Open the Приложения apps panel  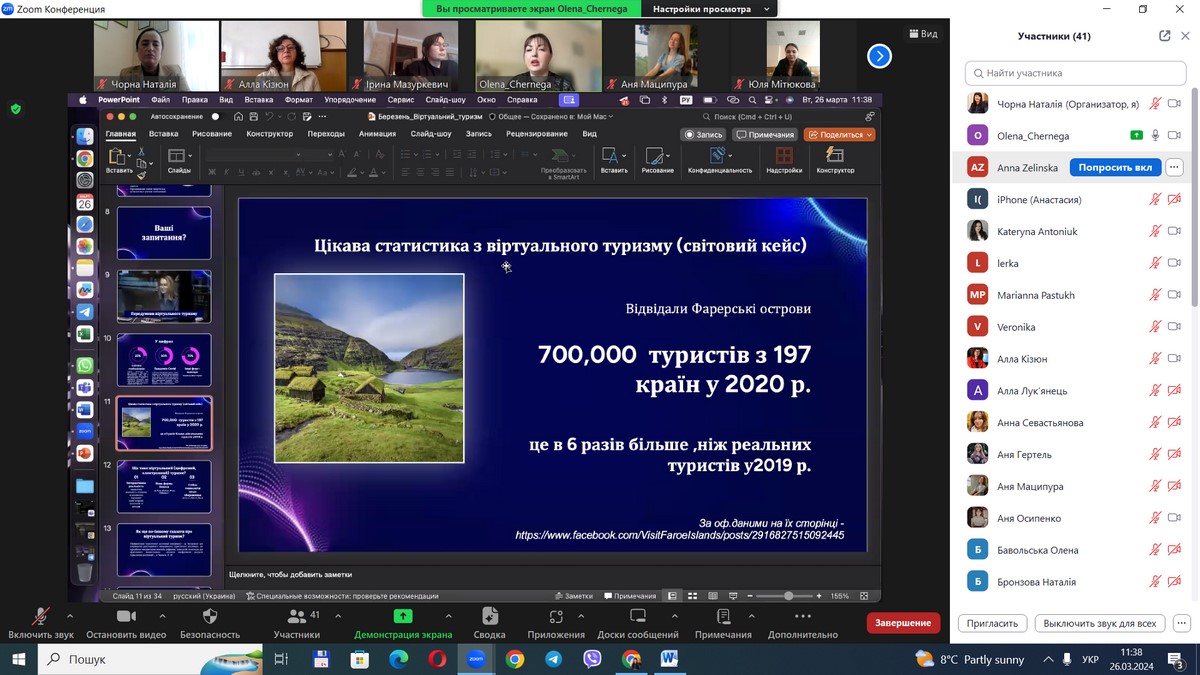pos(556,617)
